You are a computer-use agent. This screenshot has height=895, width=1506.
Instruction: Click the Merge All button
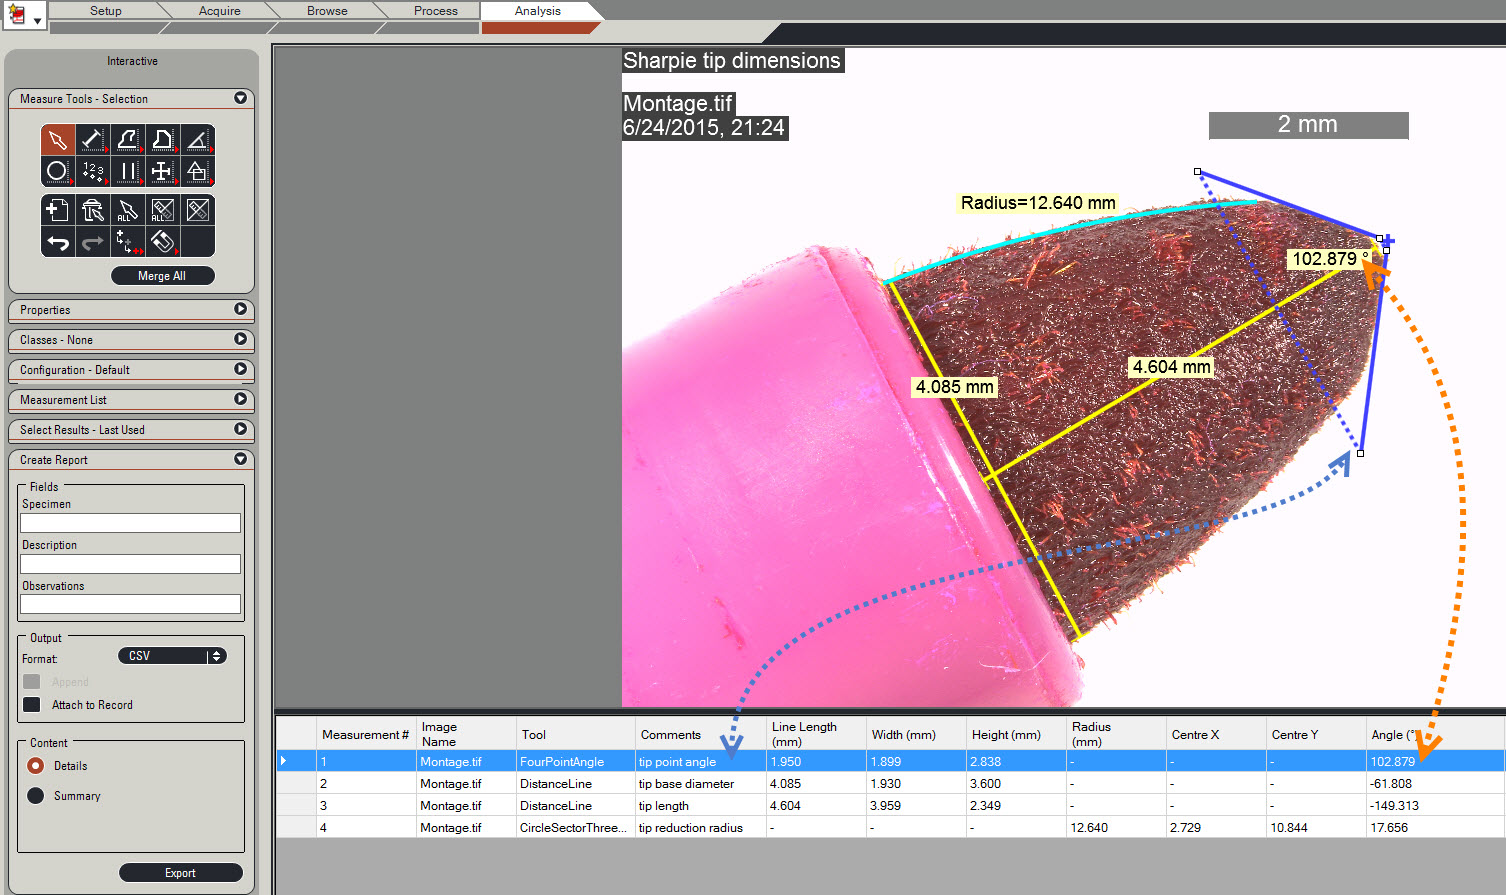click(x=162, y=276)
